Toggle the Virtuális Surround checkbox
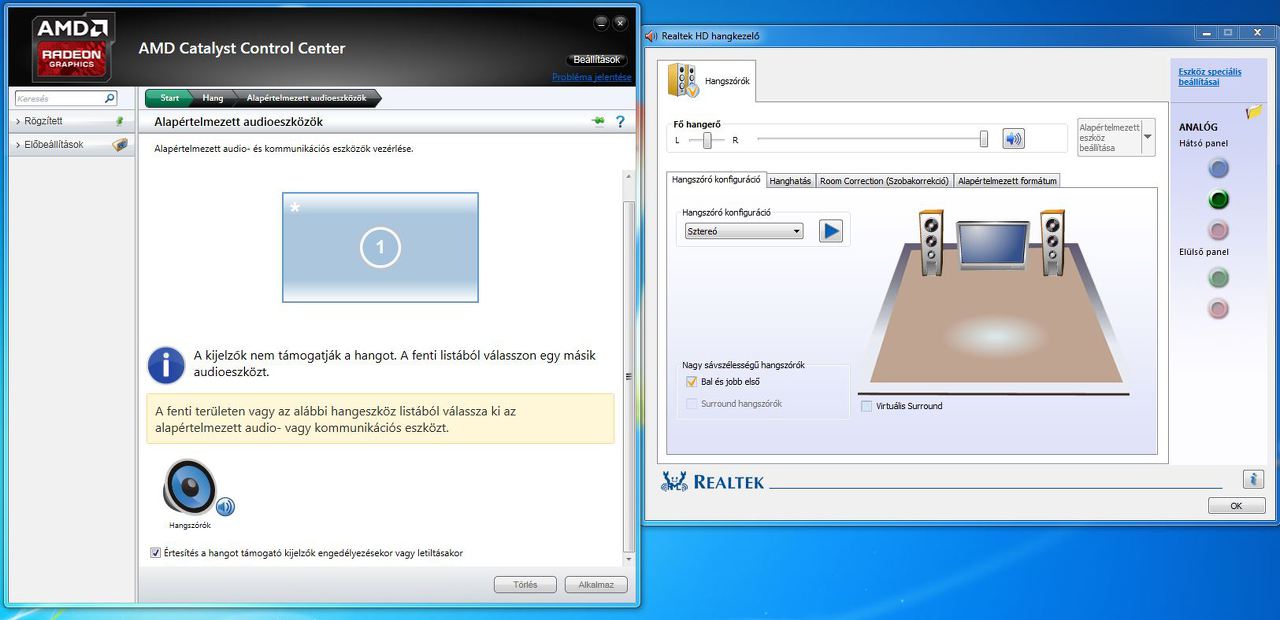 [866, 406]
